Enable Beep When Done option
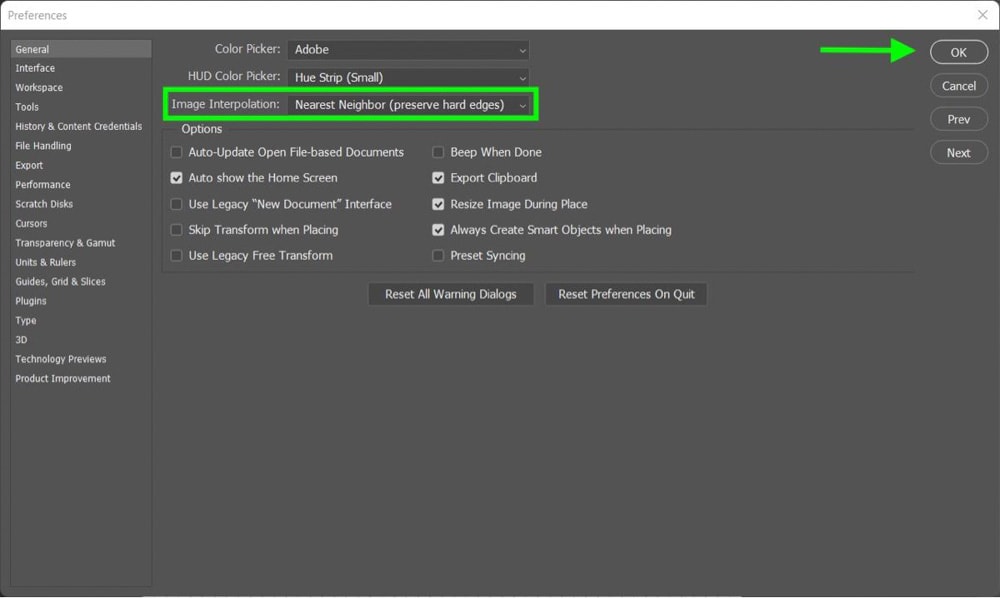This screenshot has width=1000, height=598. [x=438, y=152]
